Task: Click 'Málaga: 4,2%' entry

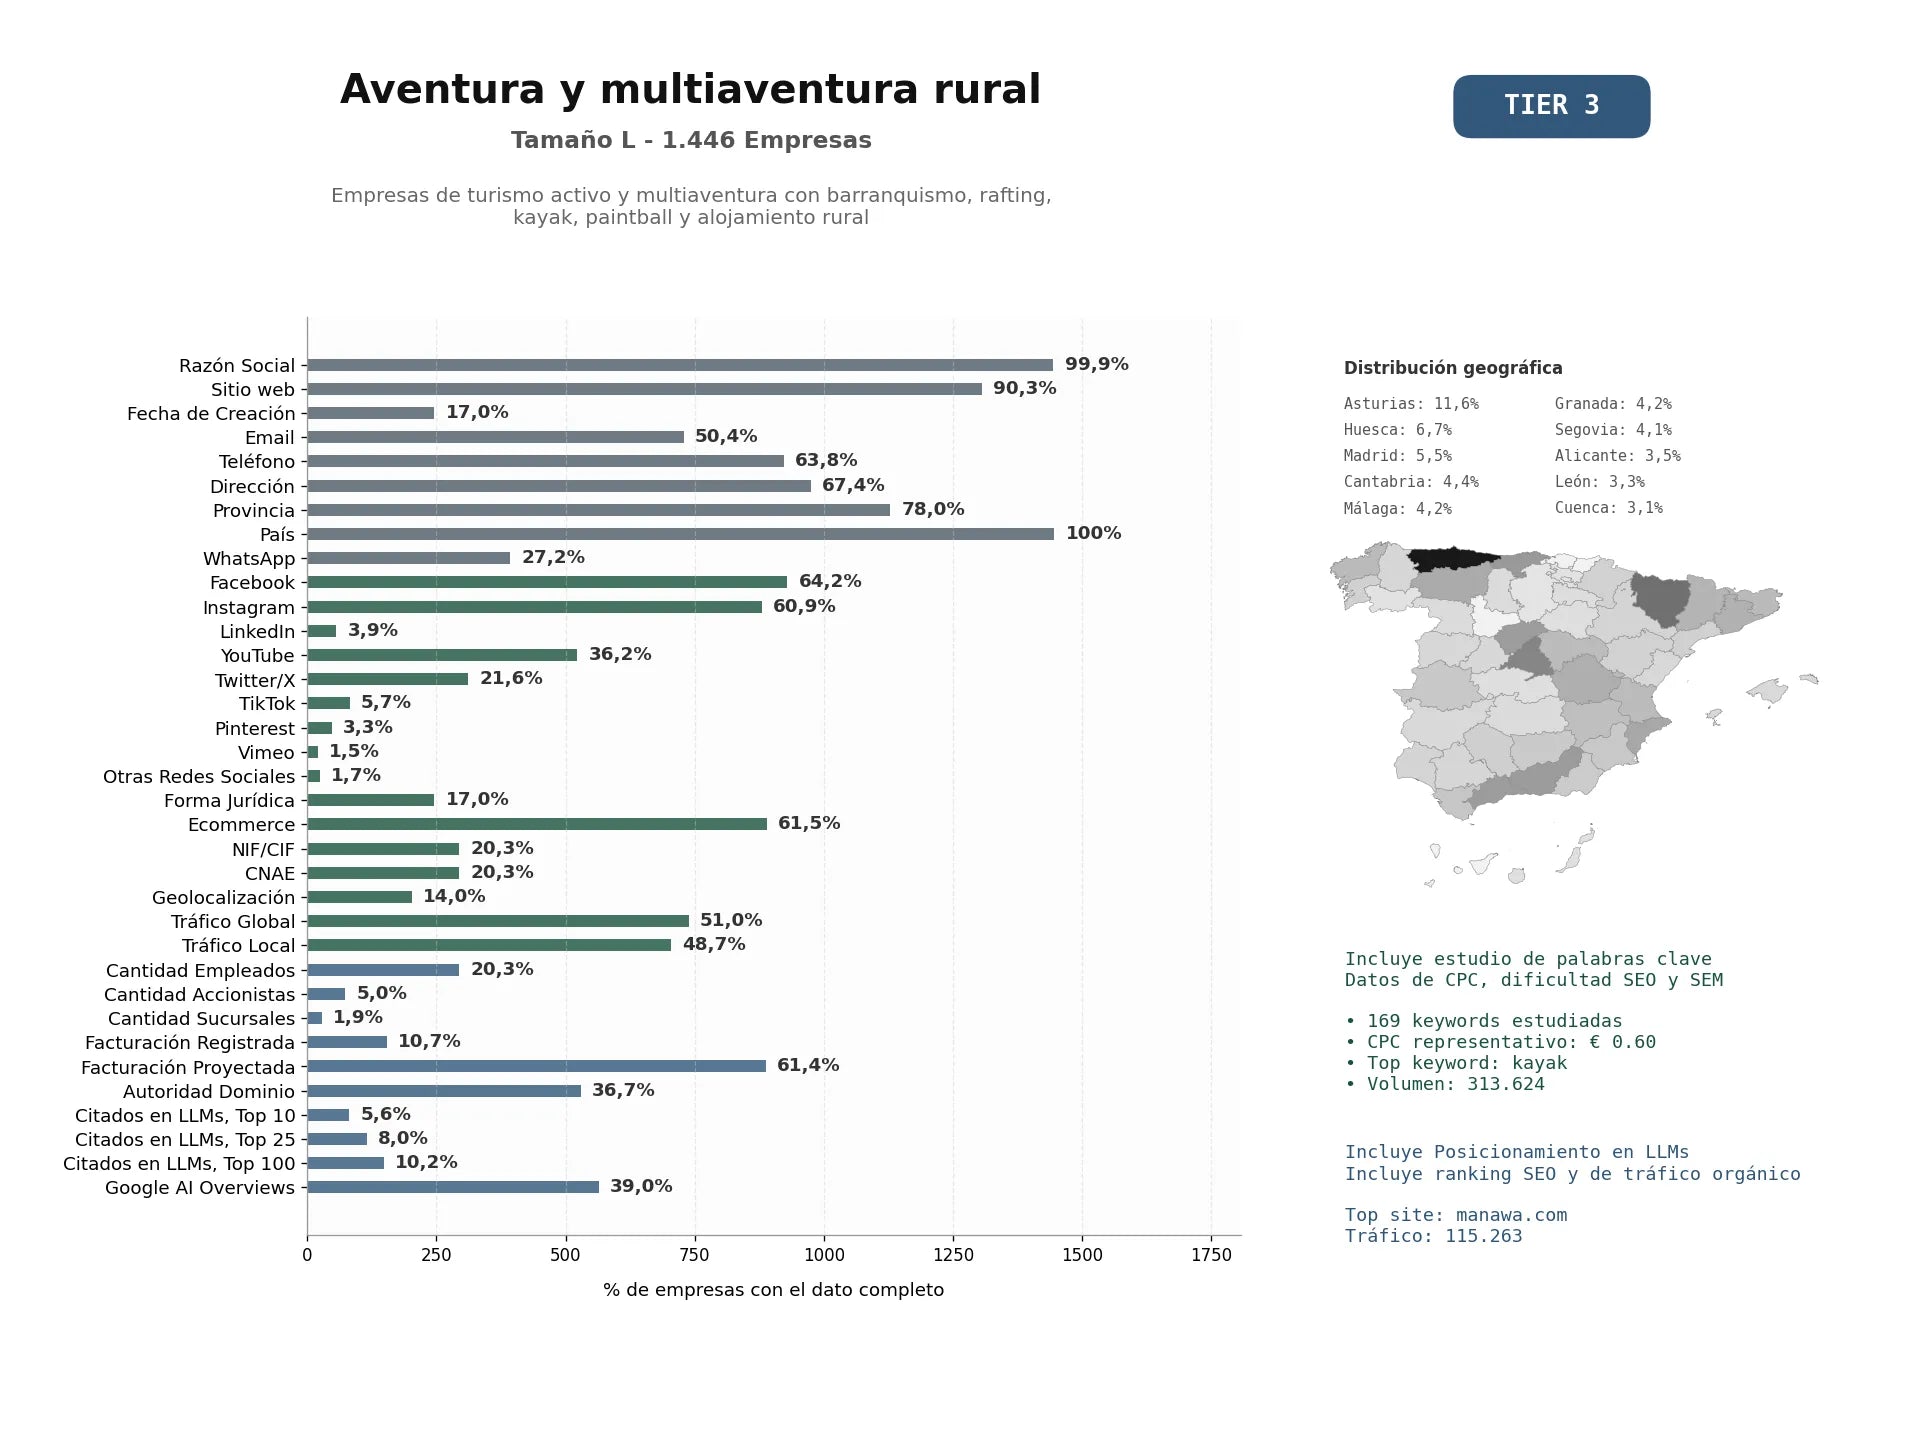Action: point(1398,509)
